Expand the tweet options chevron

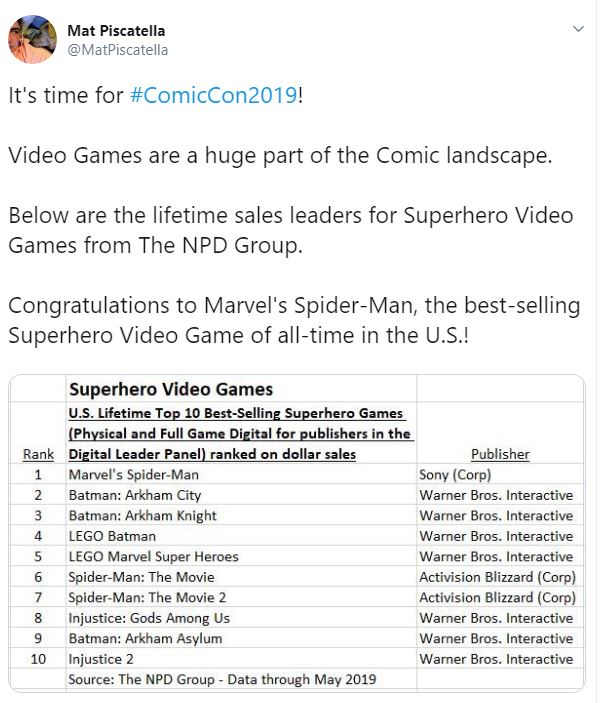[577, 29]
